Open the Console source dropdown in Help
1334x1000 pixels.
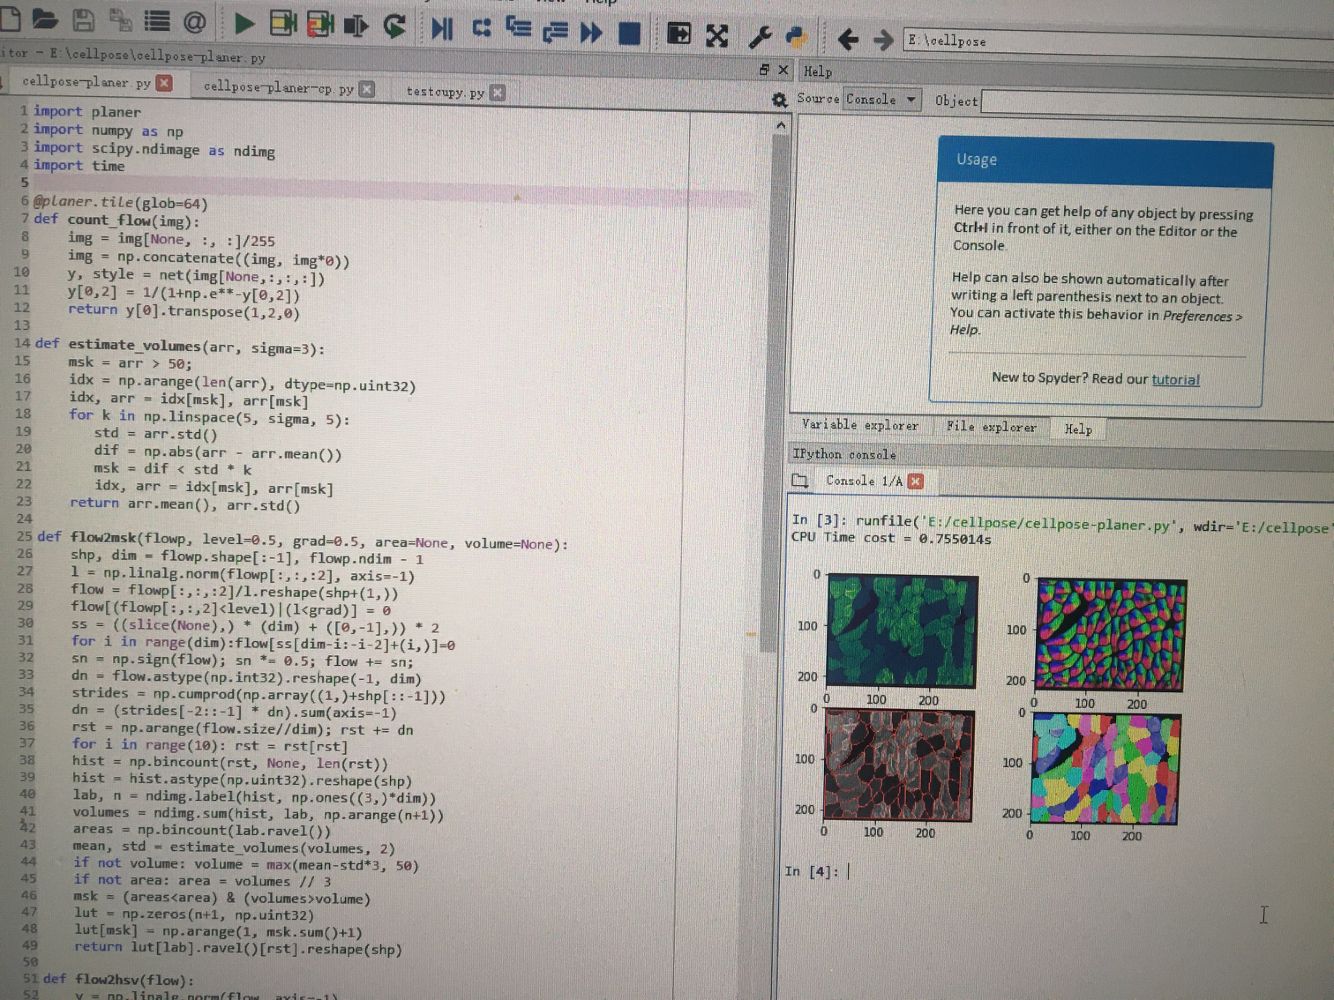880,100
